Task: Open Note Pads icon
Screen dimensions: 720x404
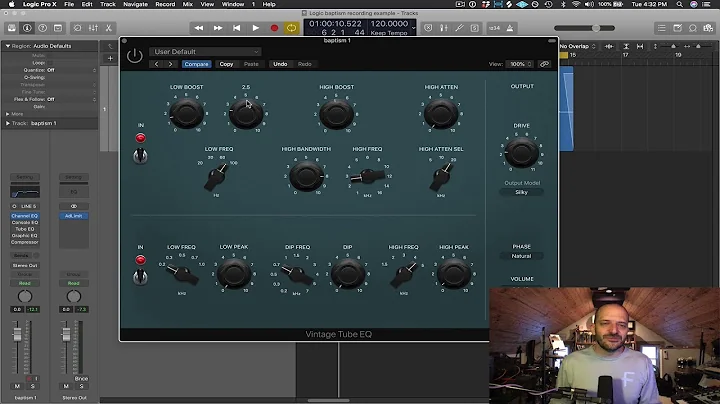Action: pos(677,28)
